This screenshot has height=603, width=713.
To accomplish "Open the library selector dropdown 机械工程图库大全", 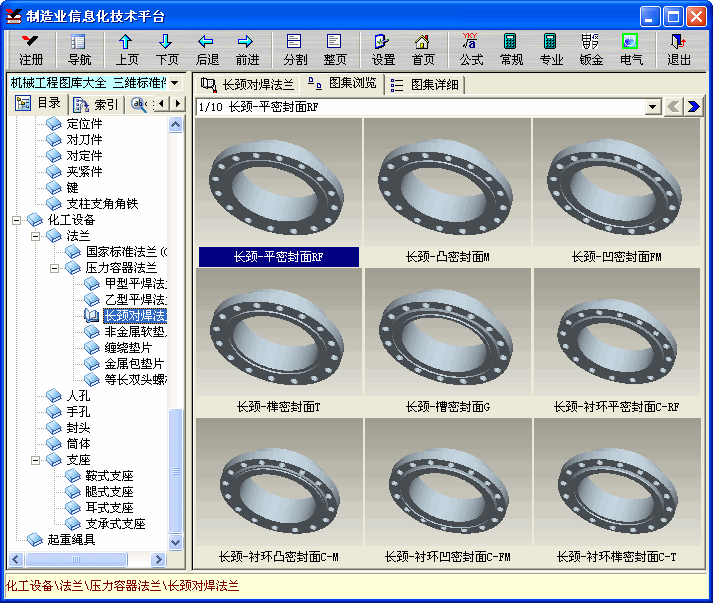I will tap(175, 82).
